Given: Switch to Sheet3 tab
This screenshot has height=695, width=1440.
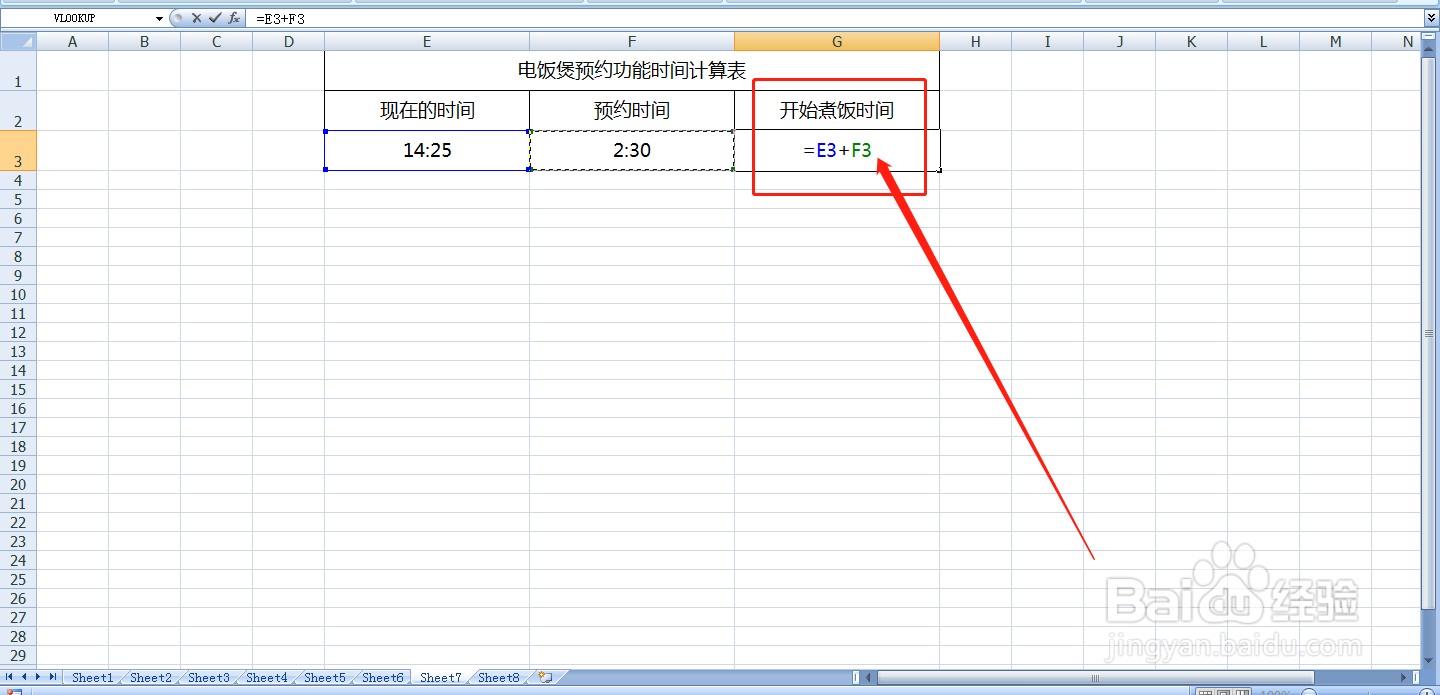Looking at the screenshot, I should (x=208, y=678).
